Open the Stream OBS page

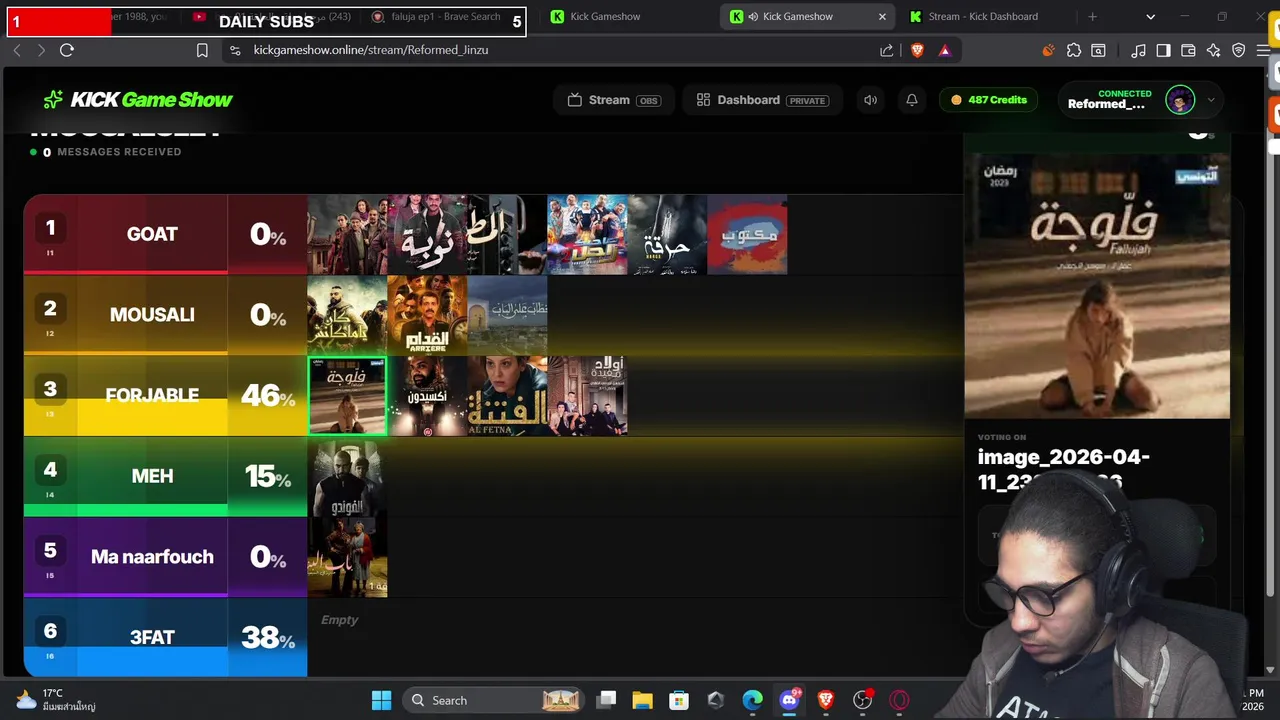pyautogui.click(x=614, y=100)
